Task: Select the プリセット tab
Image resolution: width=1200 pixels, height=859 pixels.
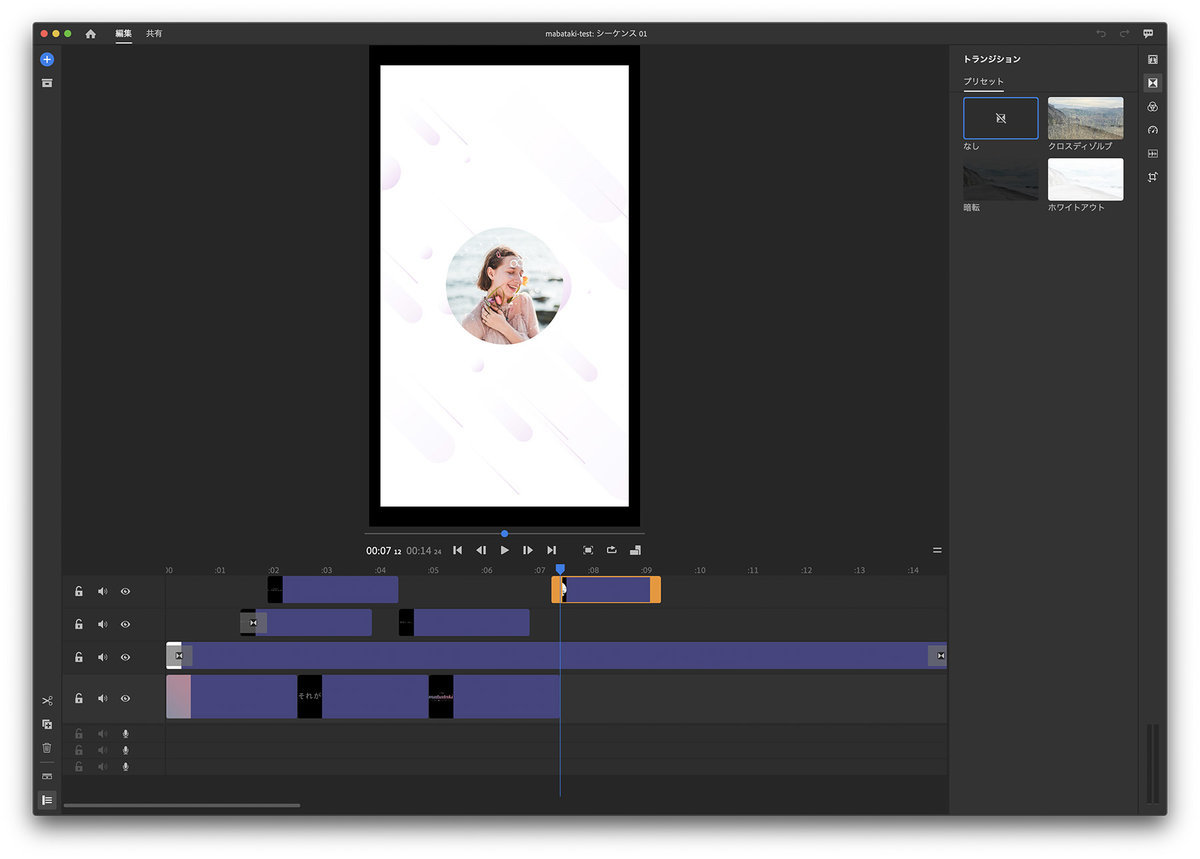Action: pyautogui.click(x=984, y=82)
